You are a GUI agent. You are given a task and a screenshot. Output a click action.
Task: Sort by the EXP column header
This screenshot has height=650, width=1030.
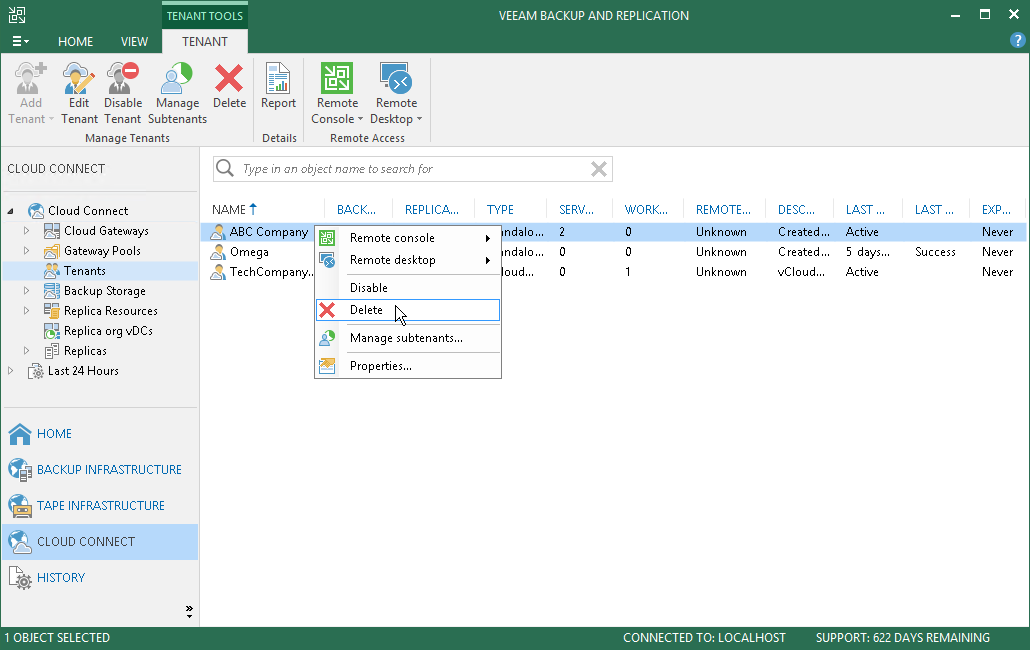coord(996,209)
